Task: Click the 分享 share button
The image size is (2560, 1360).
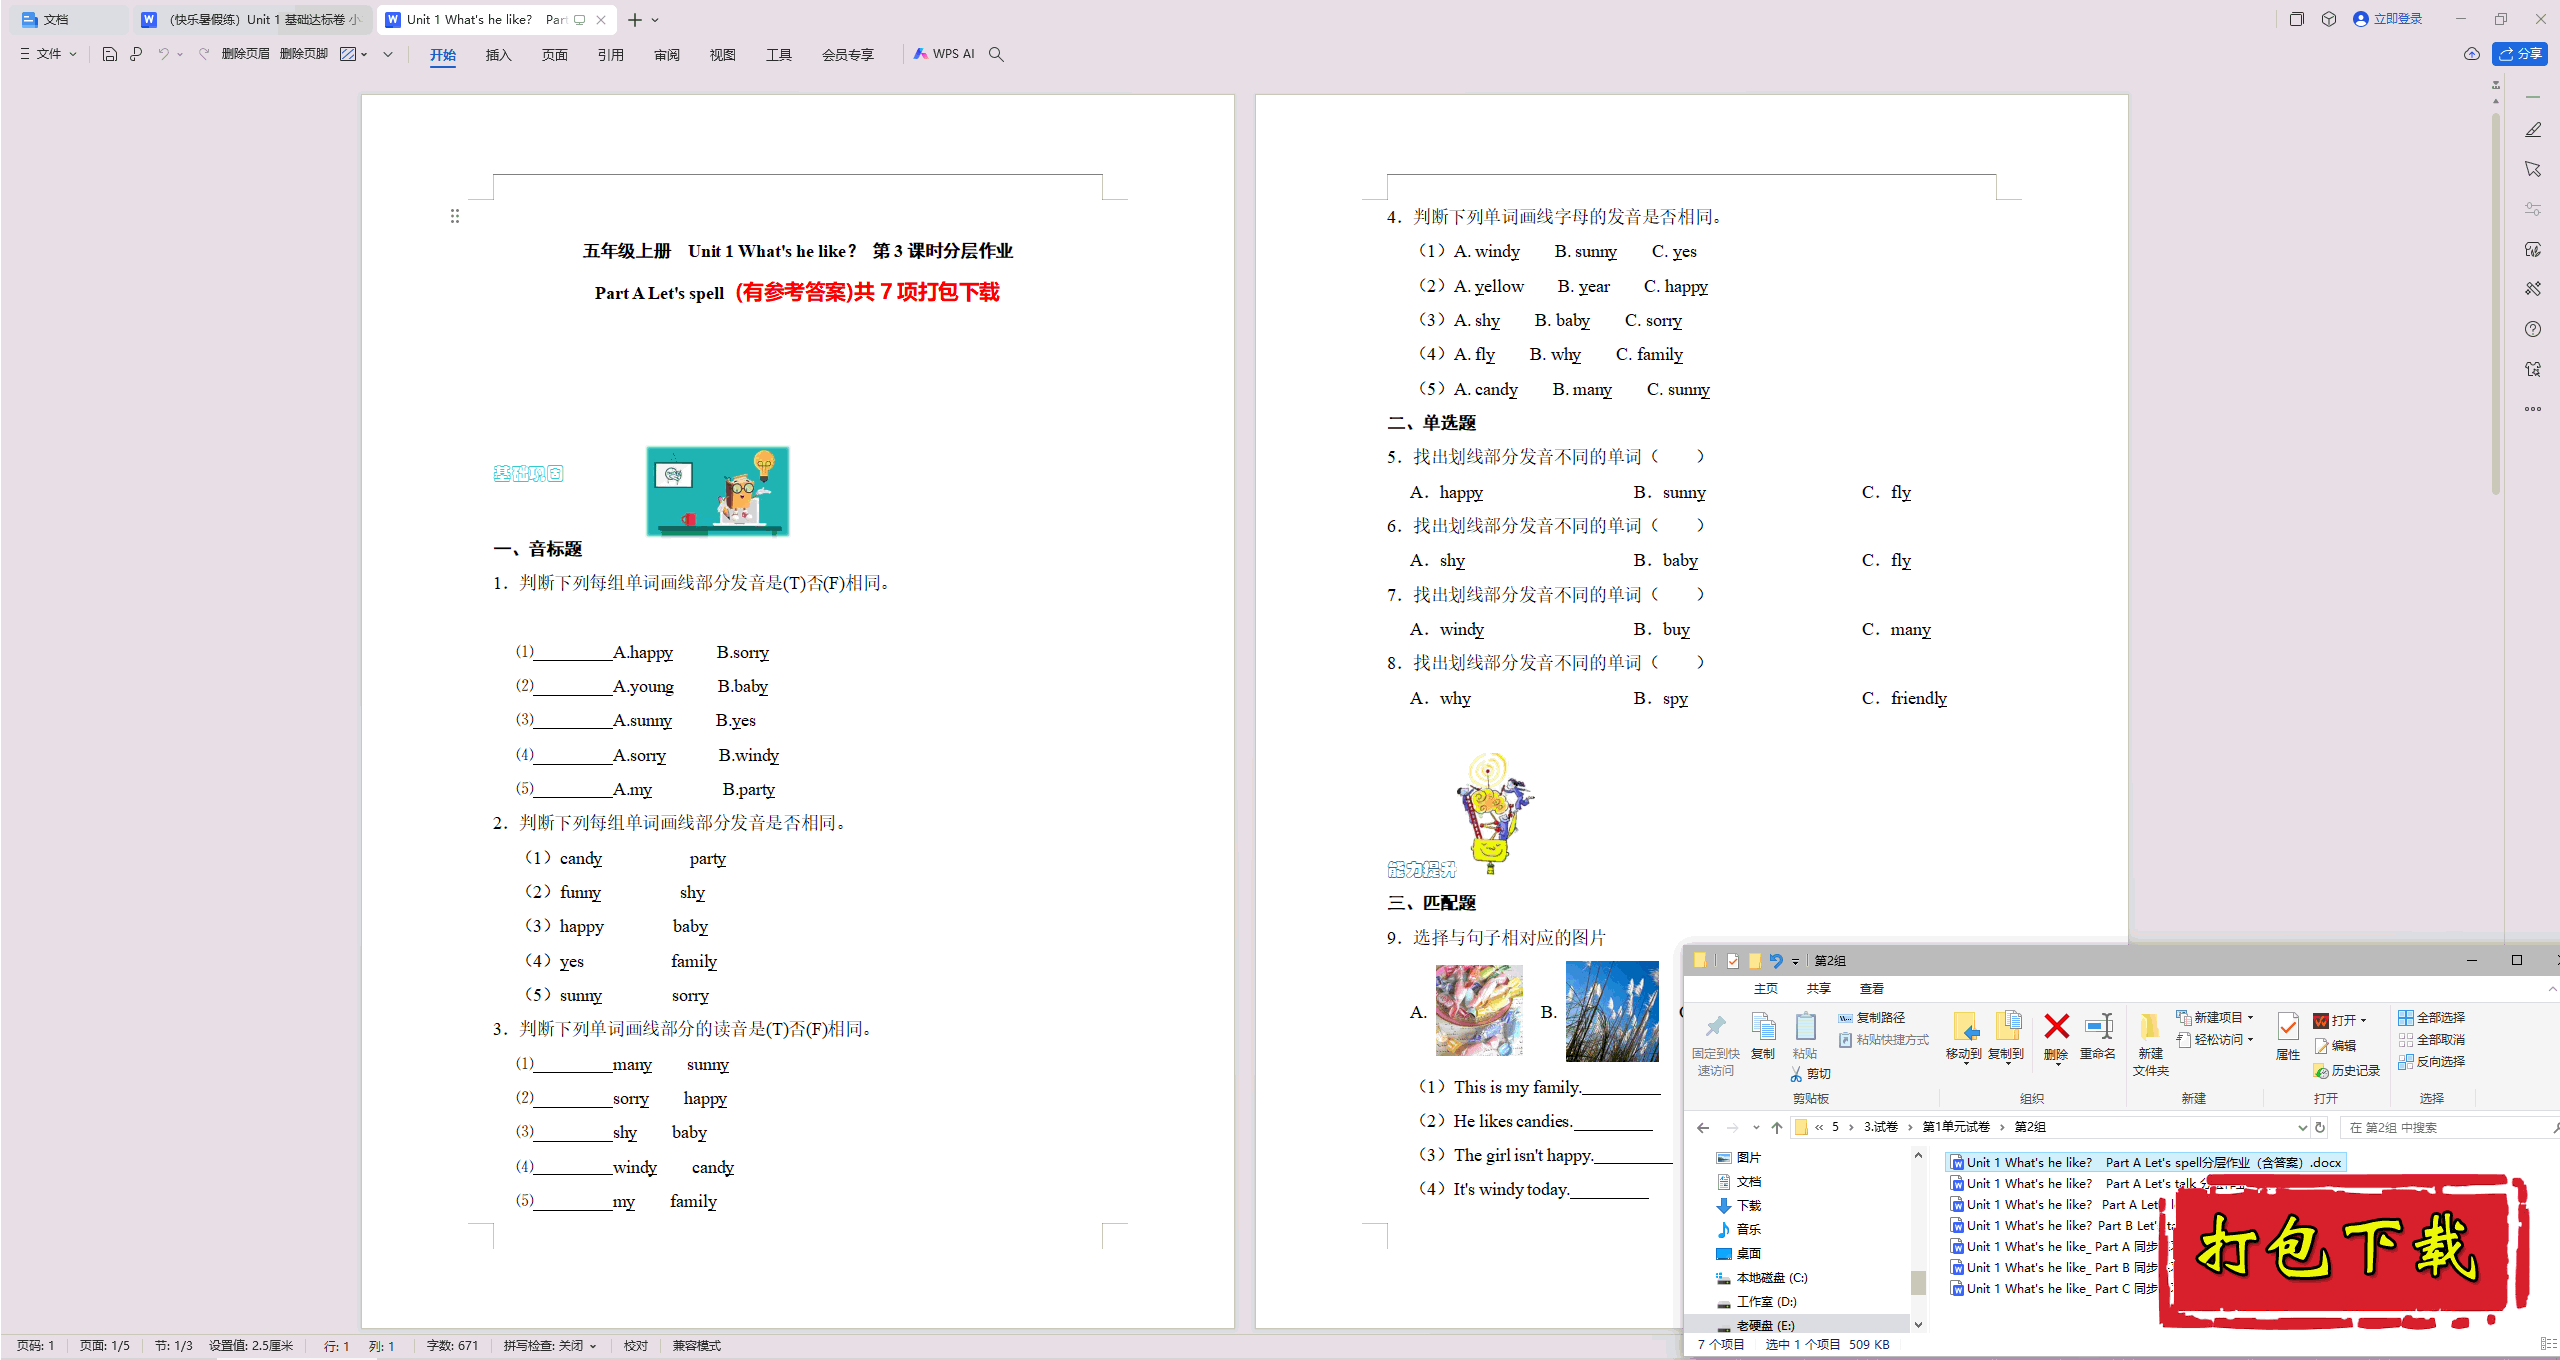Action: click(2520, 54)
